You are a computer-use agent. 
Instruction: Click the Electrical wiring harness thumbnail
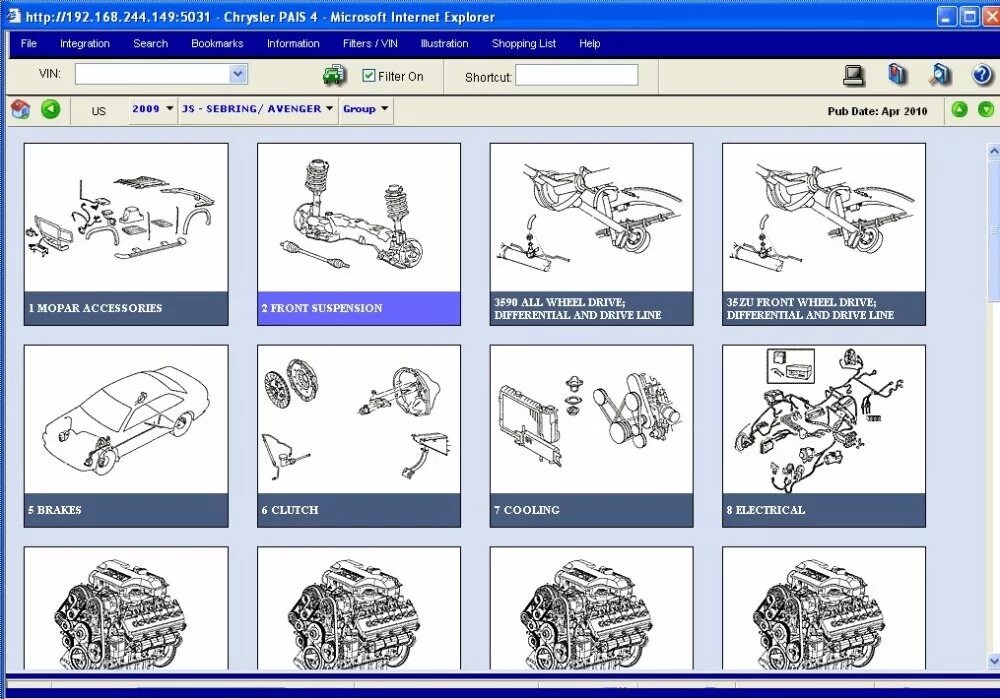(x=824, y=420)
